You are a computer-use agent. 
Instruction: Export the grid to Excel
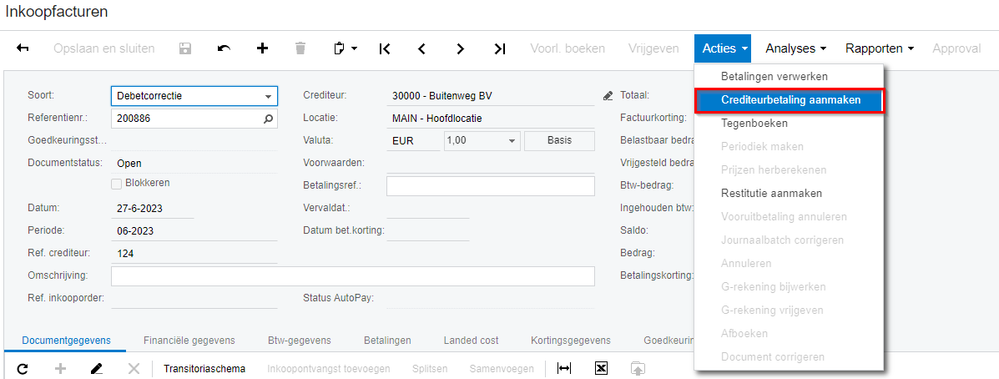click(600, 368)
